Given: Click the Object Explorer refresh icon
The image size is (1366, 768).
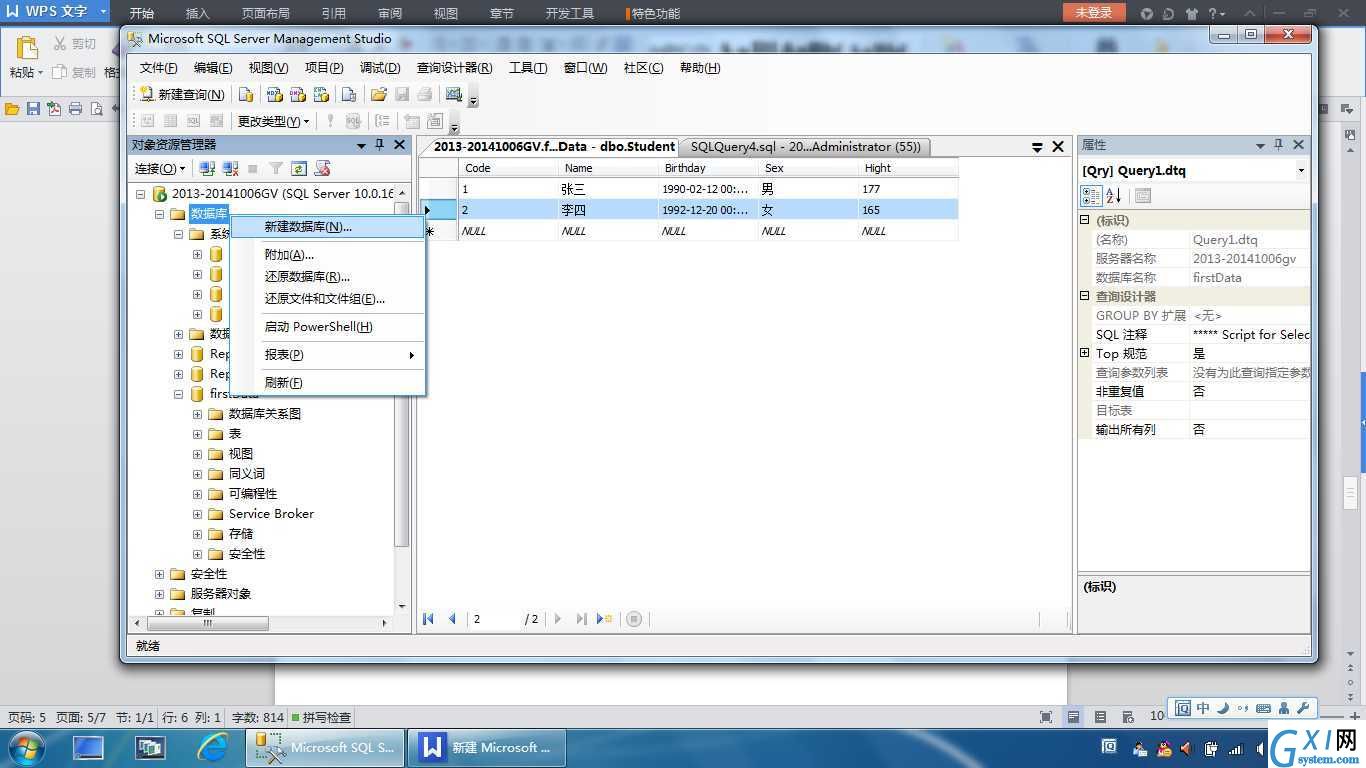Looking at the screenshot, I should coord(299,169).
